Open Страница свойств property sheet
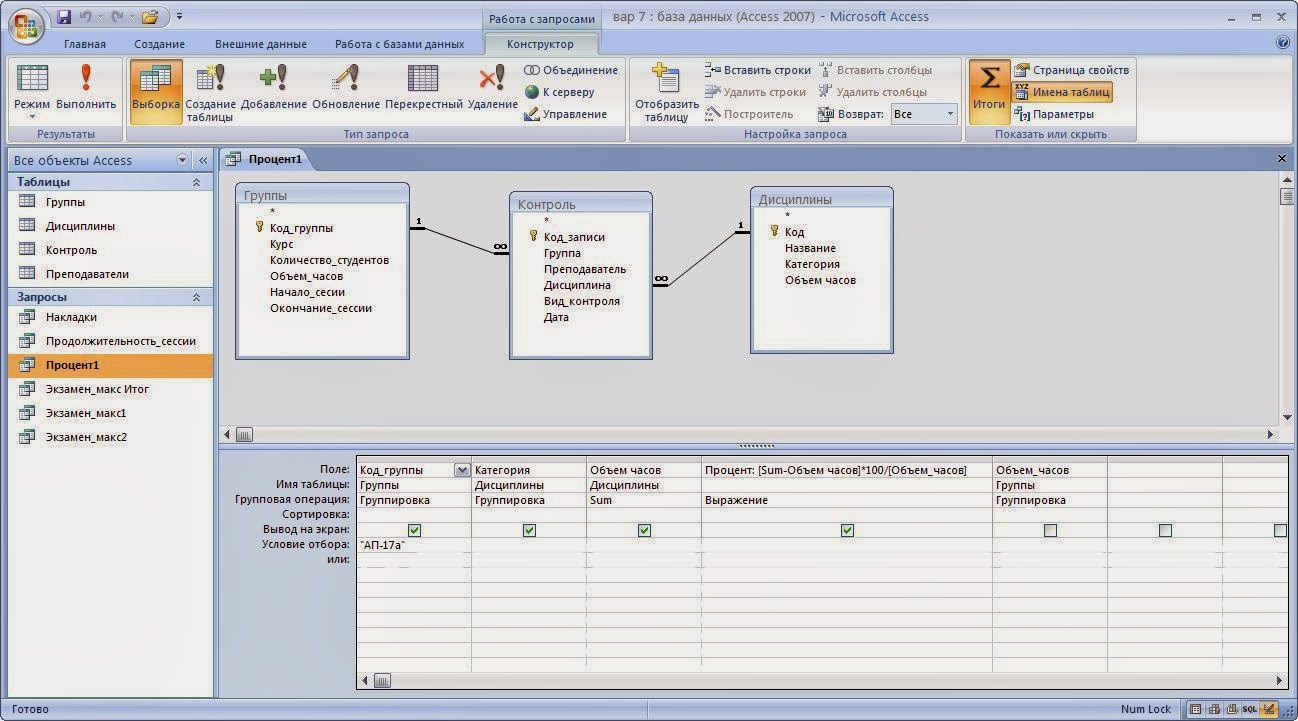The width and height of the screenshot is (1298, 721). click(x=1072, y=70)
